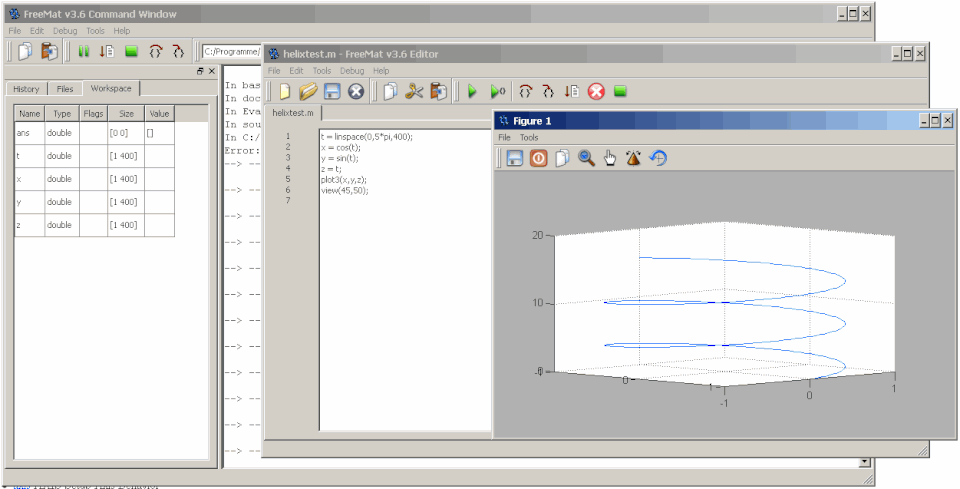Click the current directory path field
Screen dimensions: 960x489
click(x=232, y=52)
